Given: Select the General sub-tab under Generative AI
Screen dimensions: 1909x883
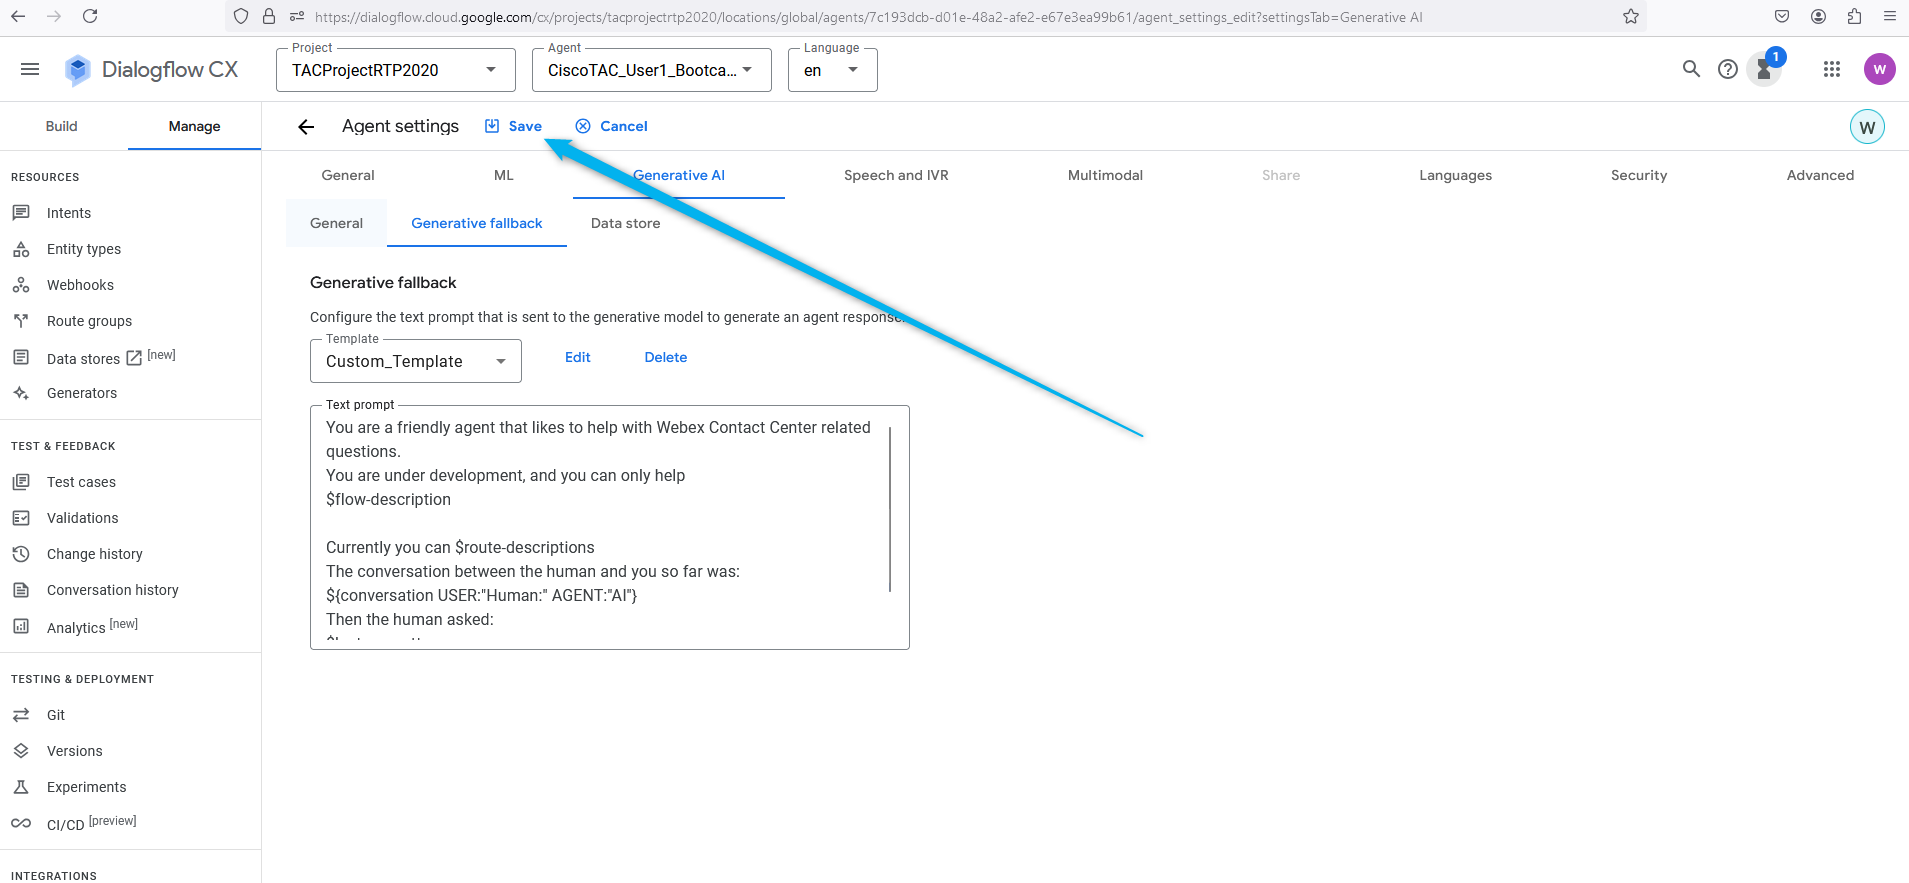Looking at the screenshot, I should (x=336, y=223).
